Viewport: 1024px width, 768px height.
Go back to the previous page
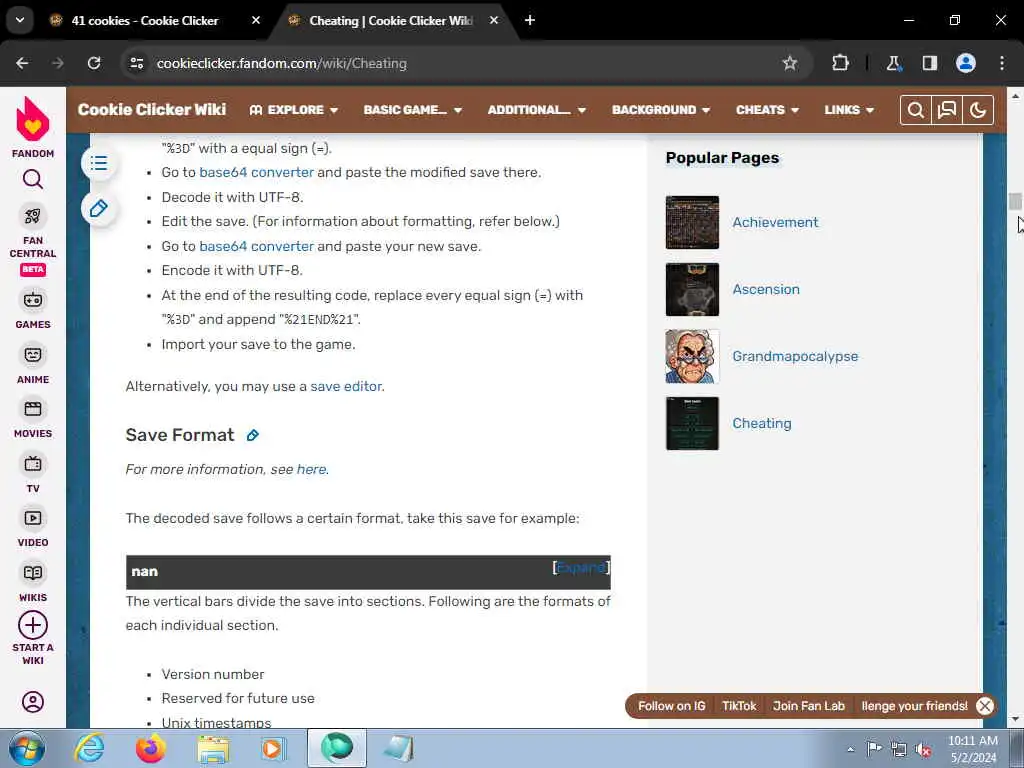point(22,63)
